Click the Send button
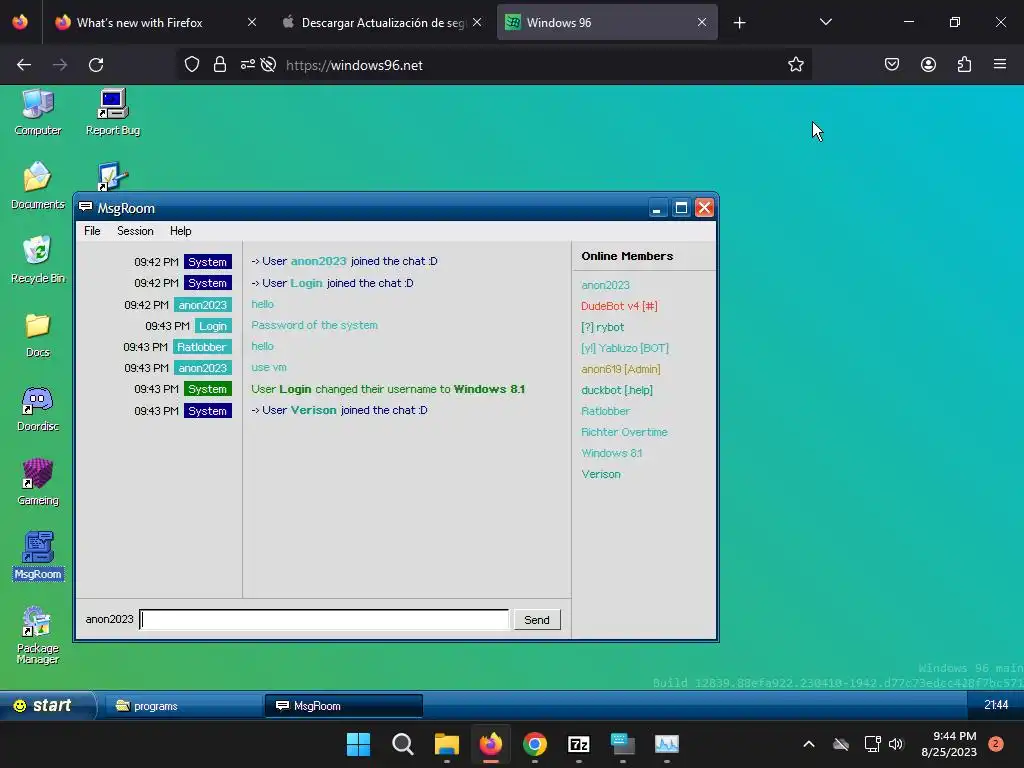Screen dimensions: 1024x768 (x=537, y=620)
